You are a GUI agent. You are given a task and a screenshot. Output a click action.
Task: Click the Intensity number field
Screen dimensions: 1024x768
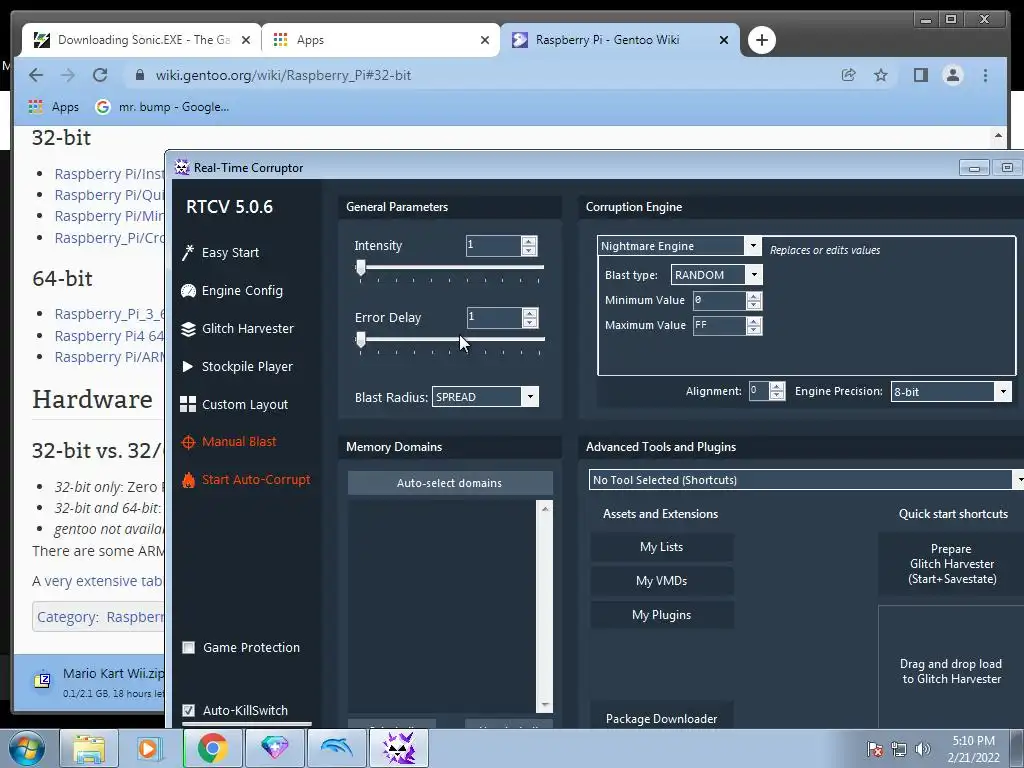(493, 246)
